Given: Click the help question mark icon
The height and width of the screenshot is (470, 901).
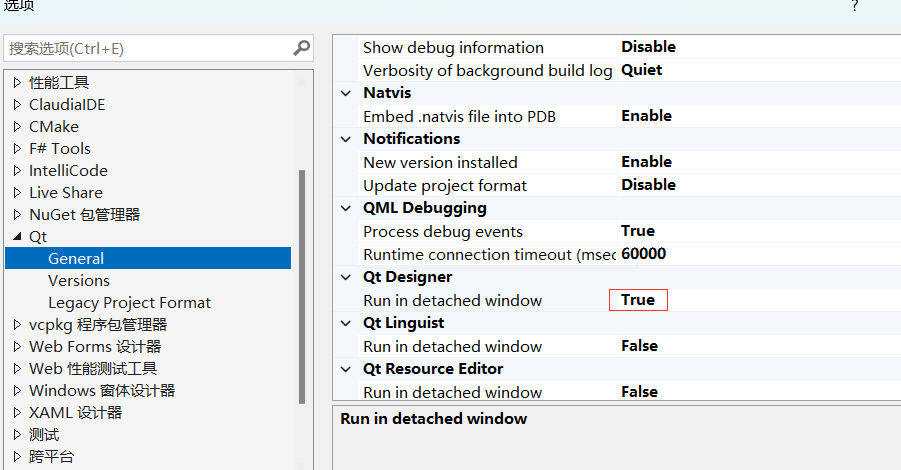Looking at the screenshot, I should pyautogui.click(x=855, y=6).
